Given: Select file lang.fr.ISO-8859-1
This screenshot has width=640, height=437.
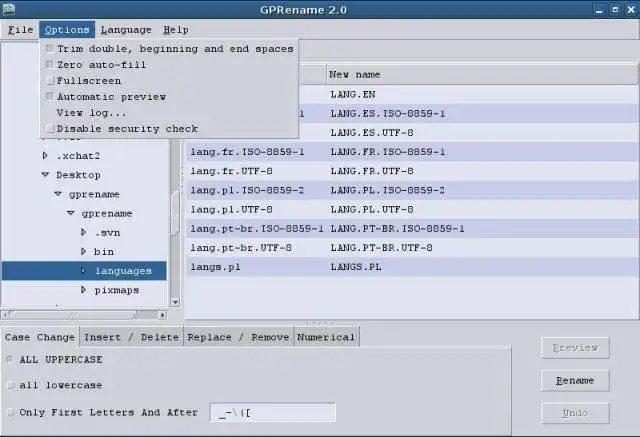Looking at the screenshot, I should [x=247, y=152].
